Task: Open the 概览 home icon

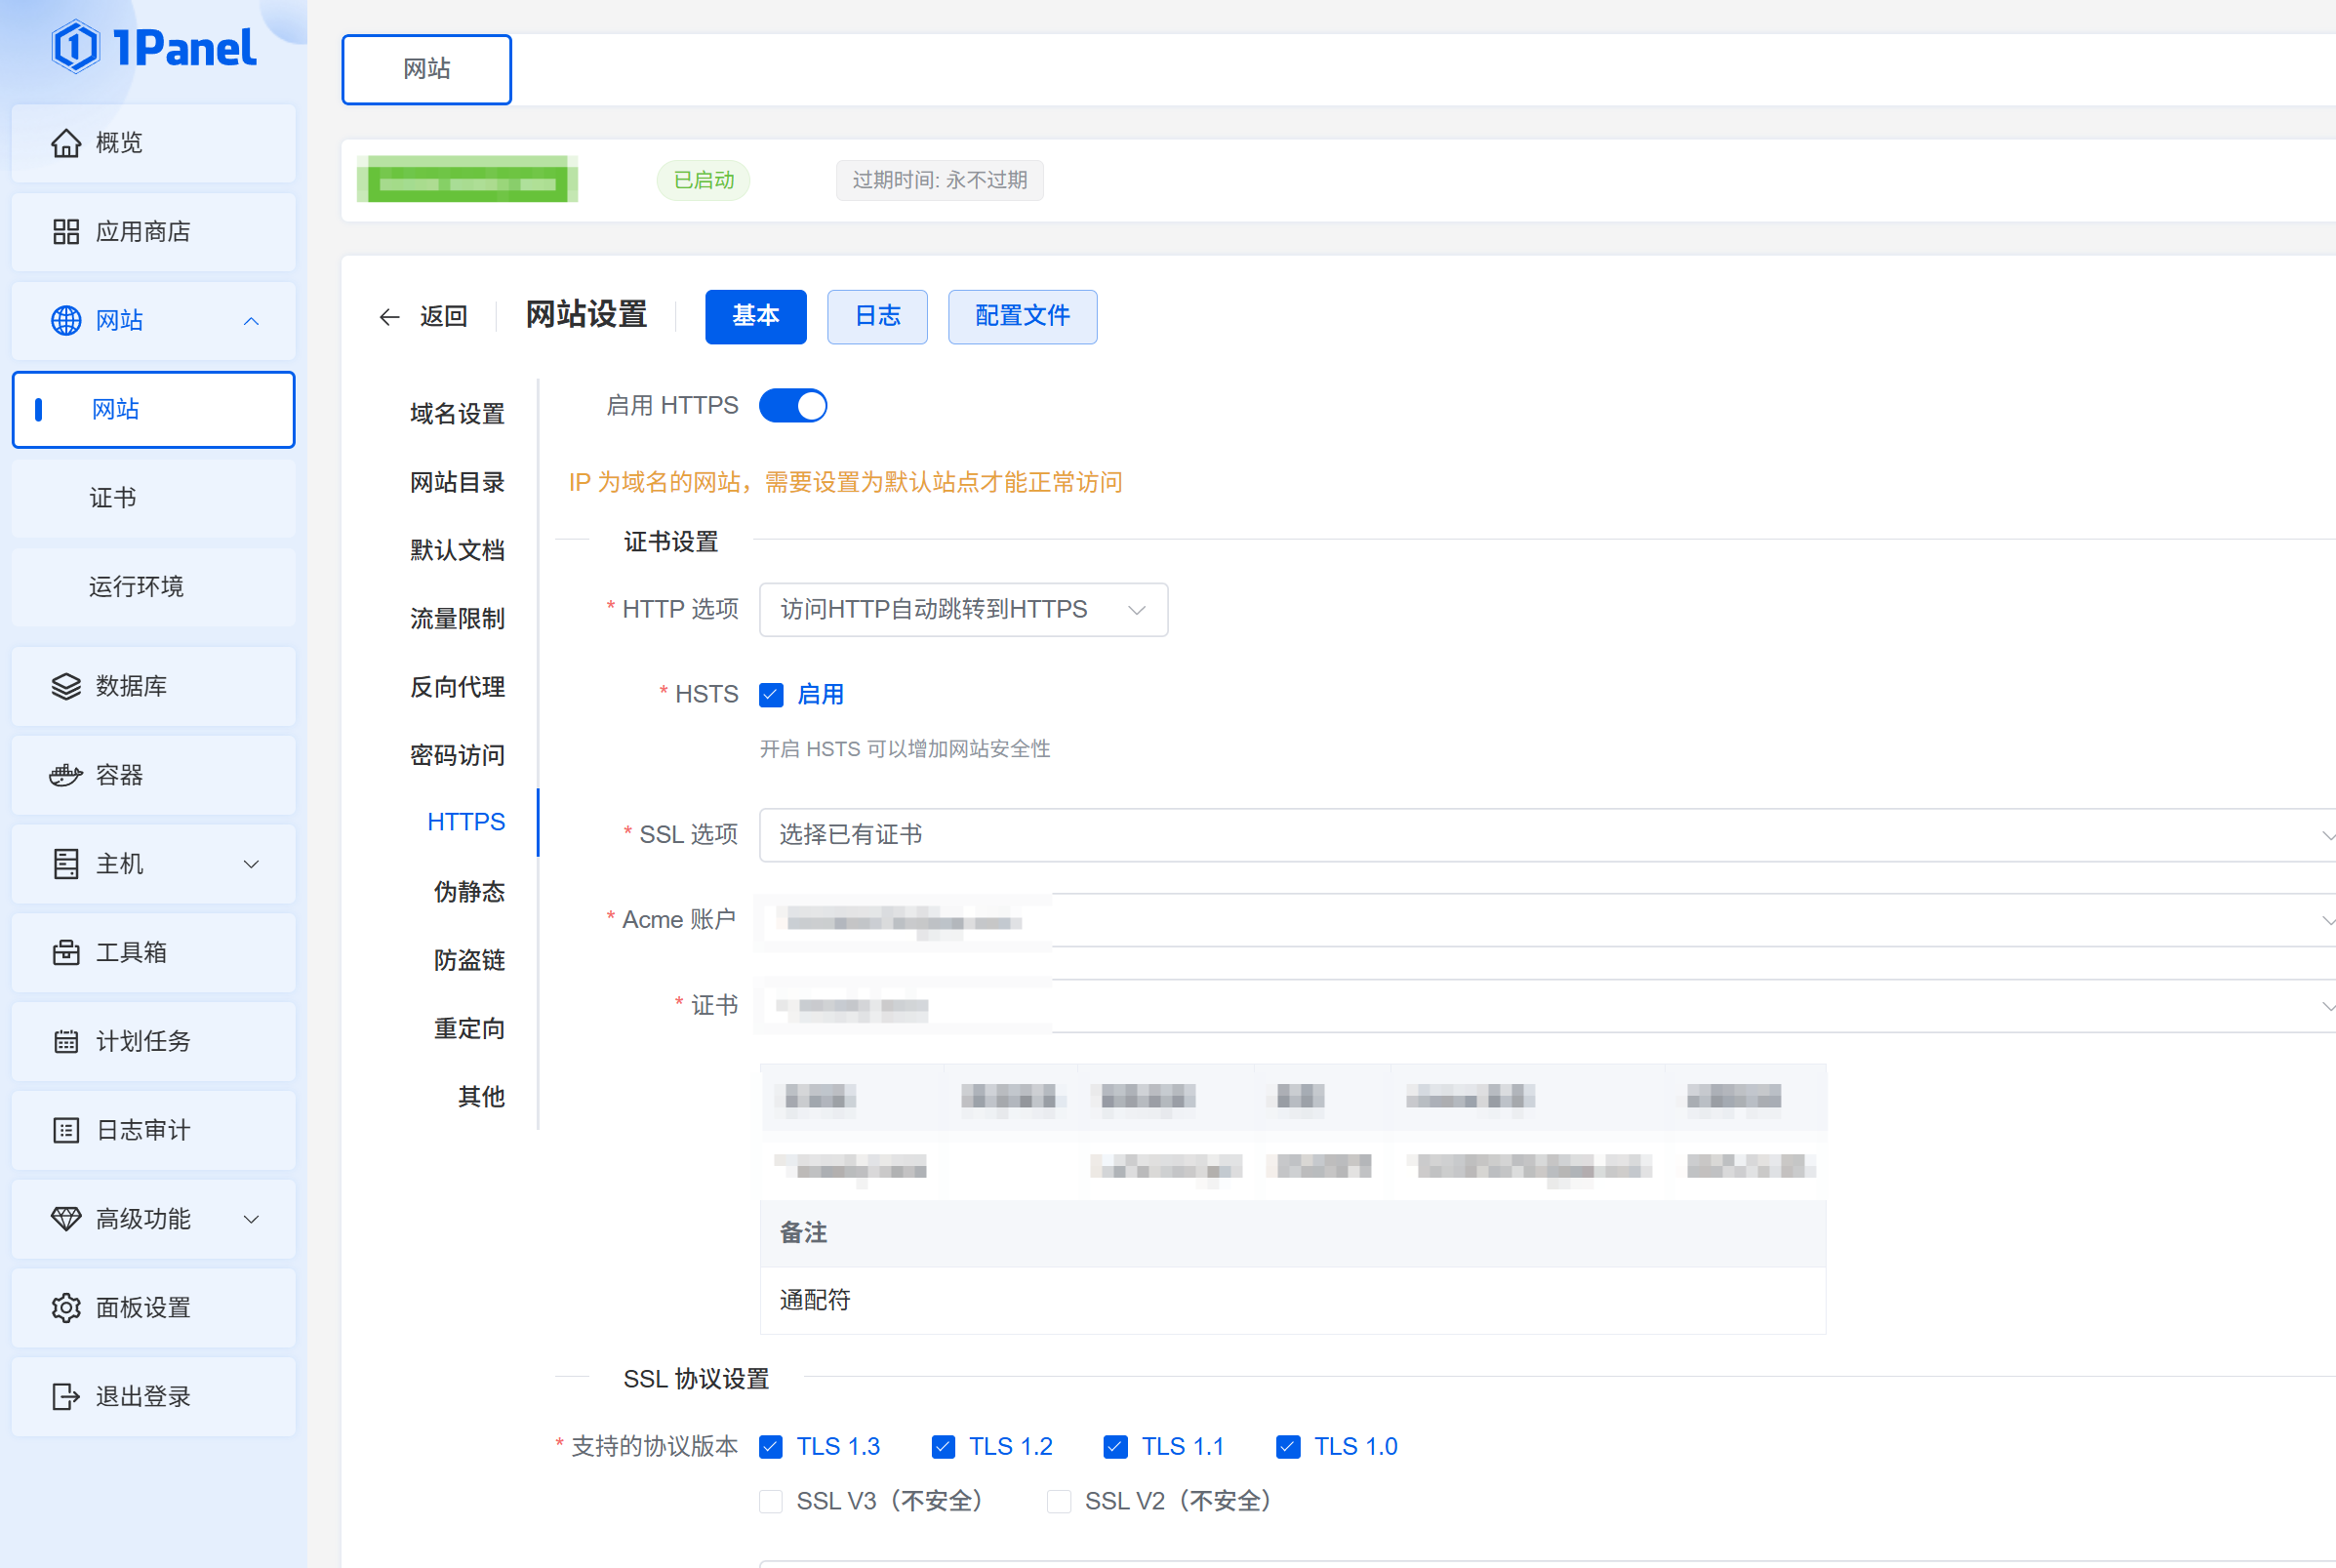Action: coord(66,143)
